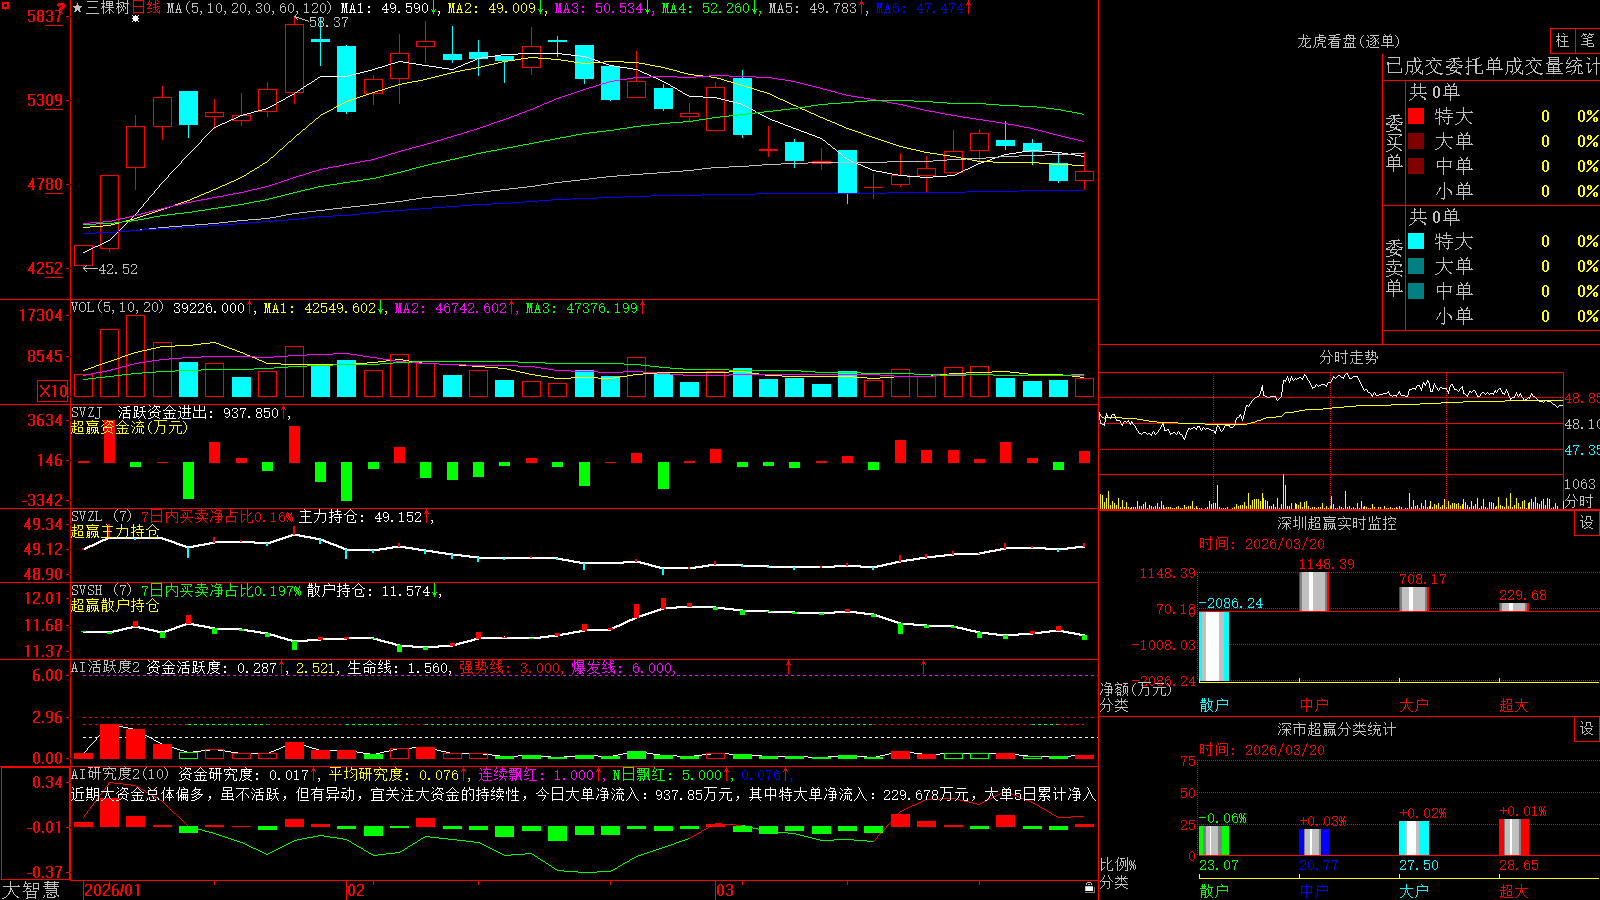Click the 超赢资金流(万元) subtitle
This screenshot has width=1600, height=900.
[129, 428]
